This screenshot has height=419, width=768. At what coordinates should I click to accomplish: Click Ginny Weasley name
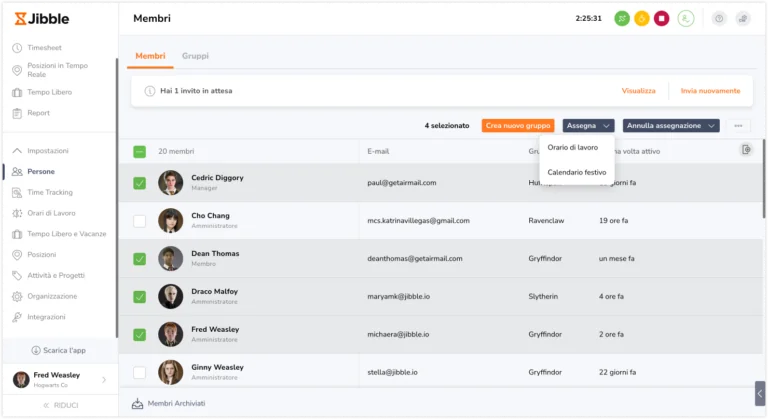[217, 367]
